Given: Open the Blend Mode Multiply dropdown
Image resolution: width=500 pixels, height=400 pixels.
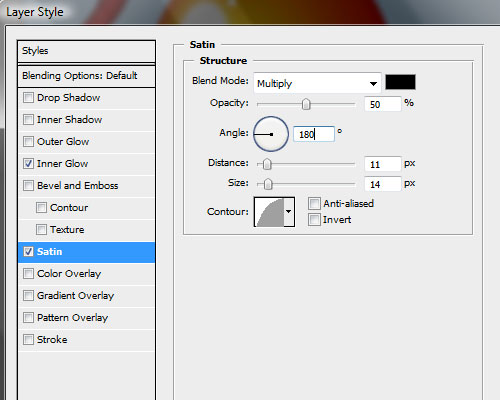Looking at the screenshot, I should coord(317,83).
